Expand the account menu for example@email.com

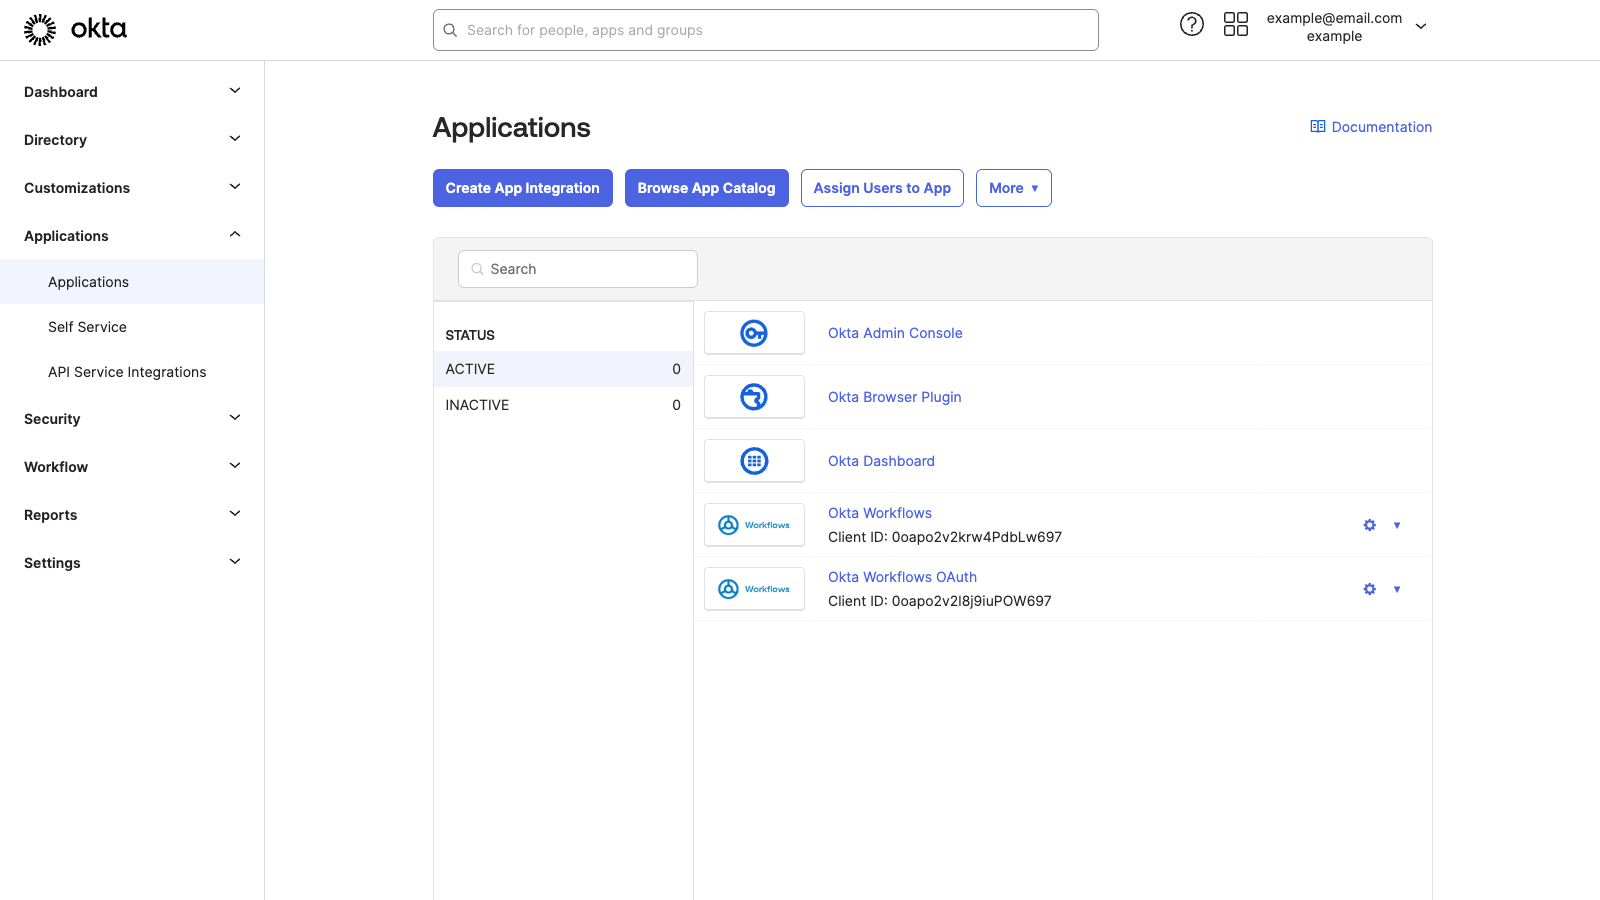(1421, 25)
